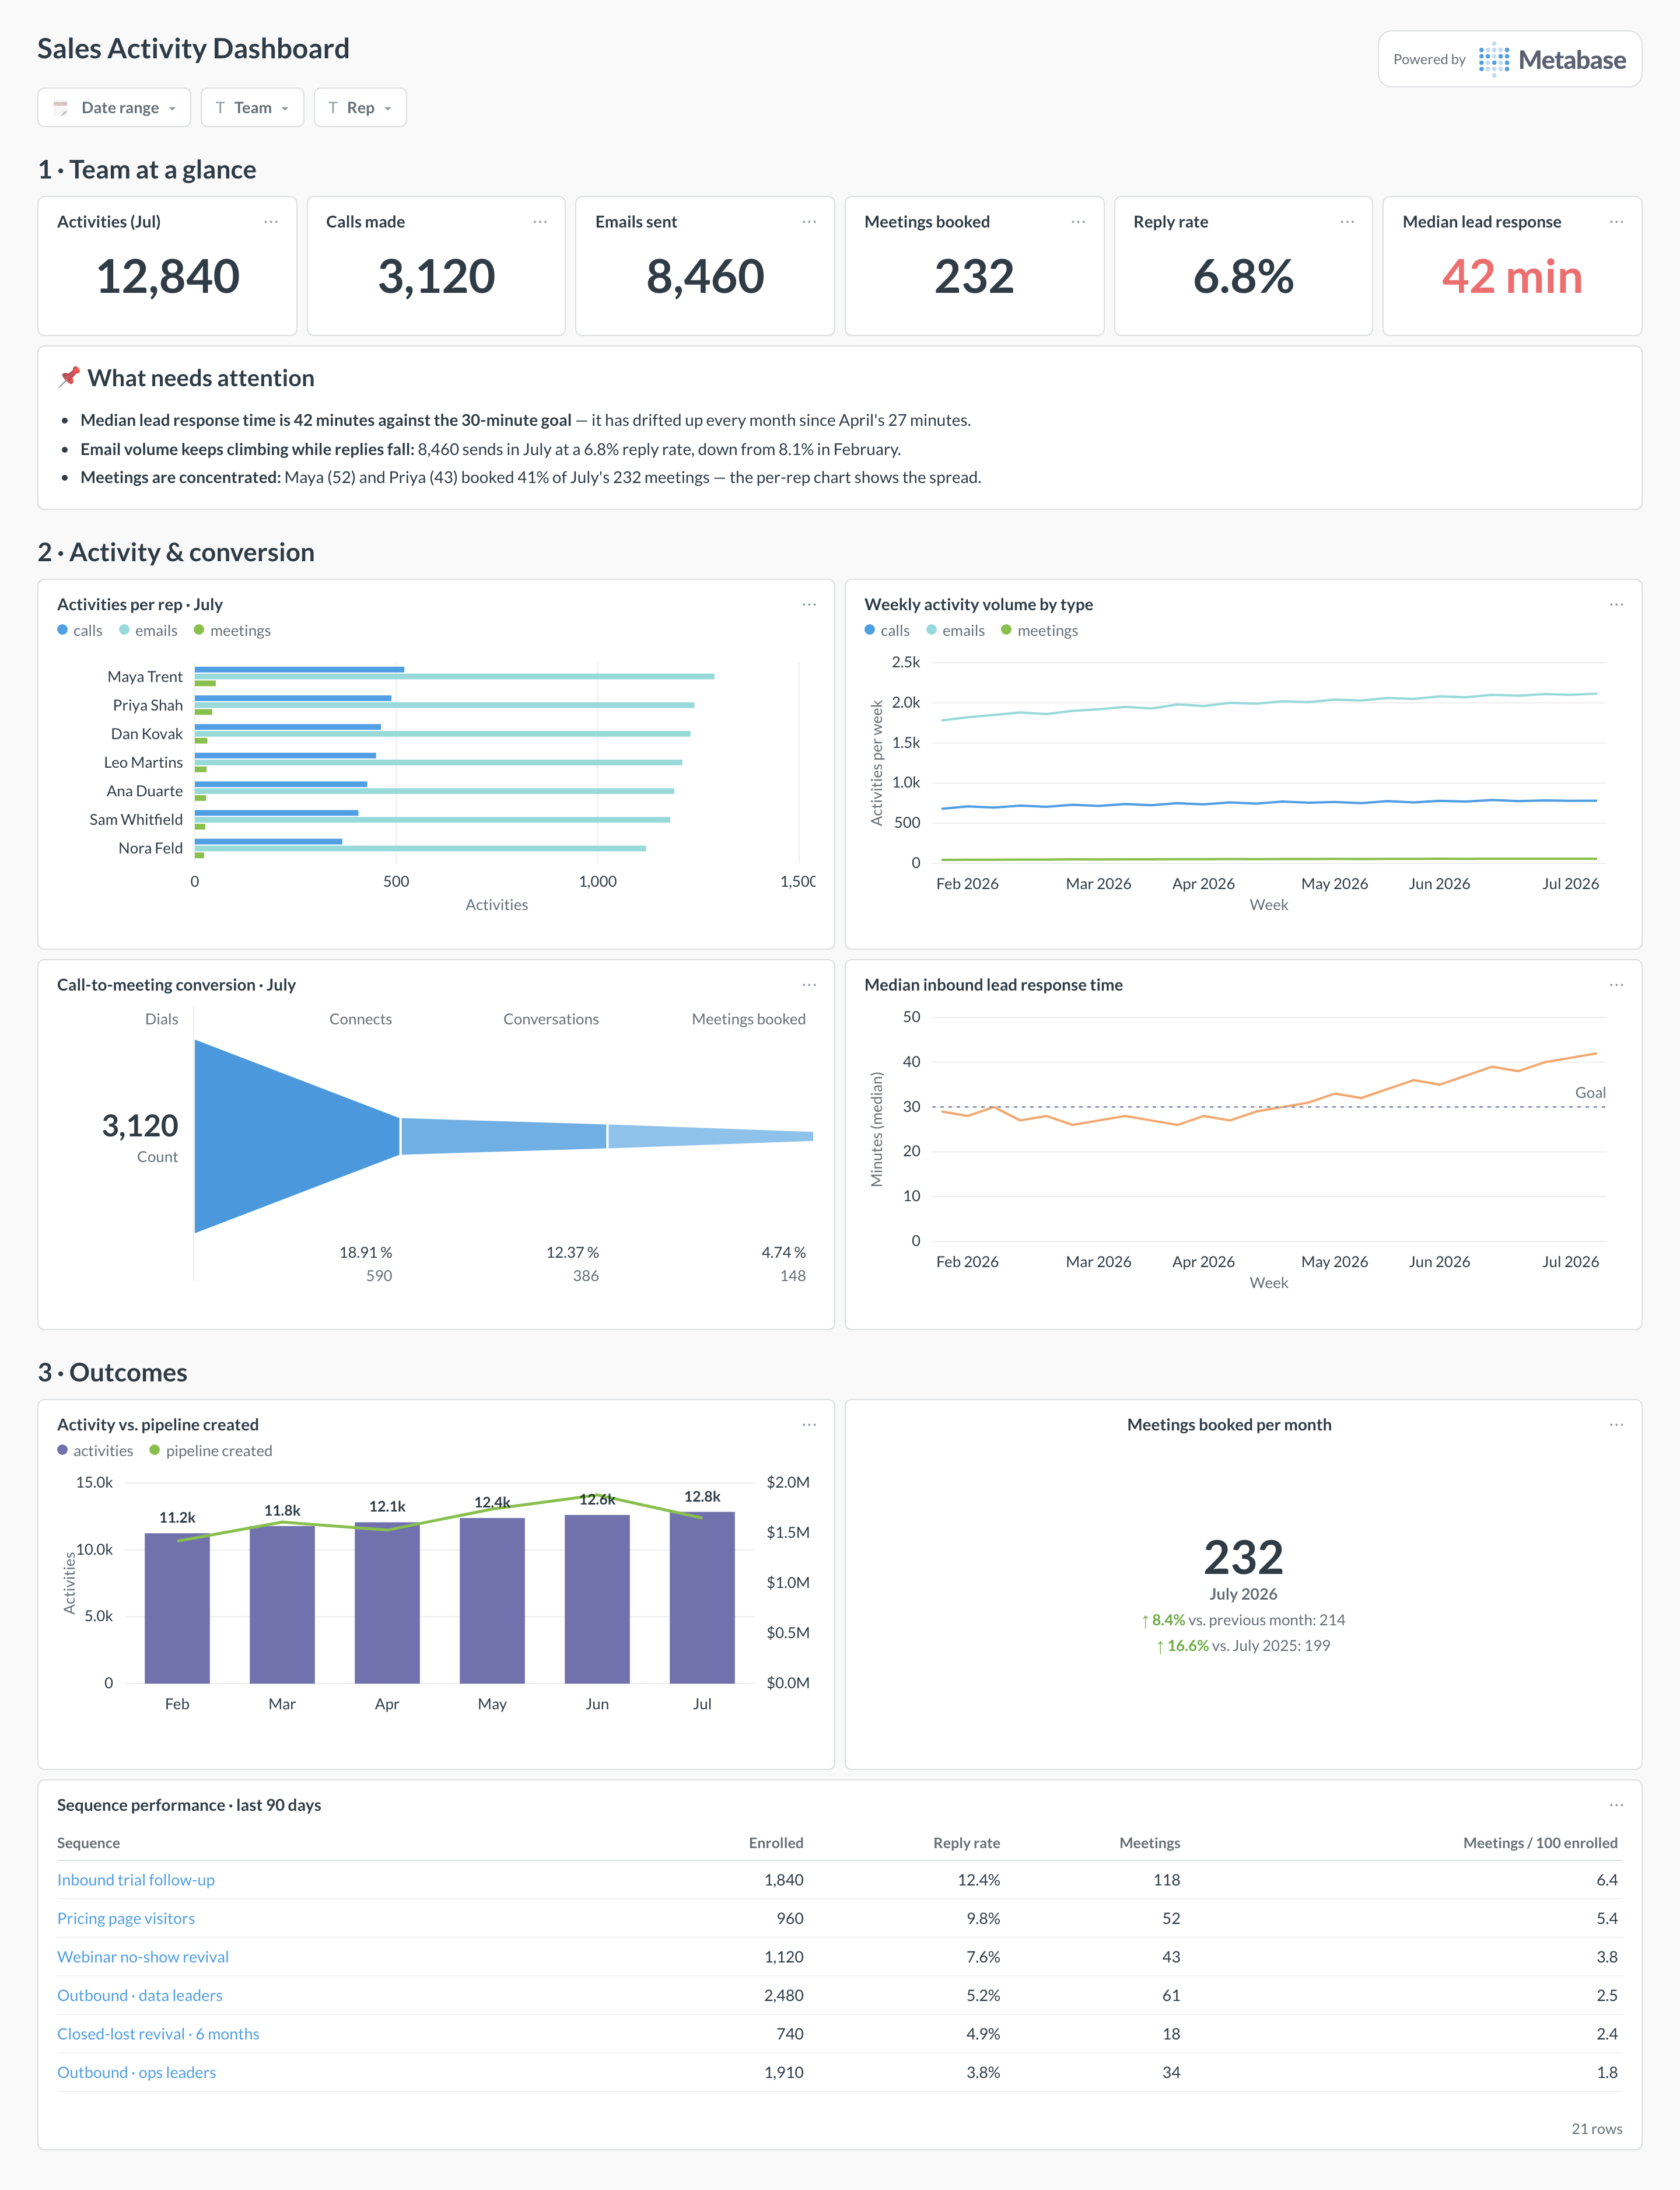1680x2190 pixels.
Task: Sort table by Meetings column header
Action: tap(1149, 1843)
